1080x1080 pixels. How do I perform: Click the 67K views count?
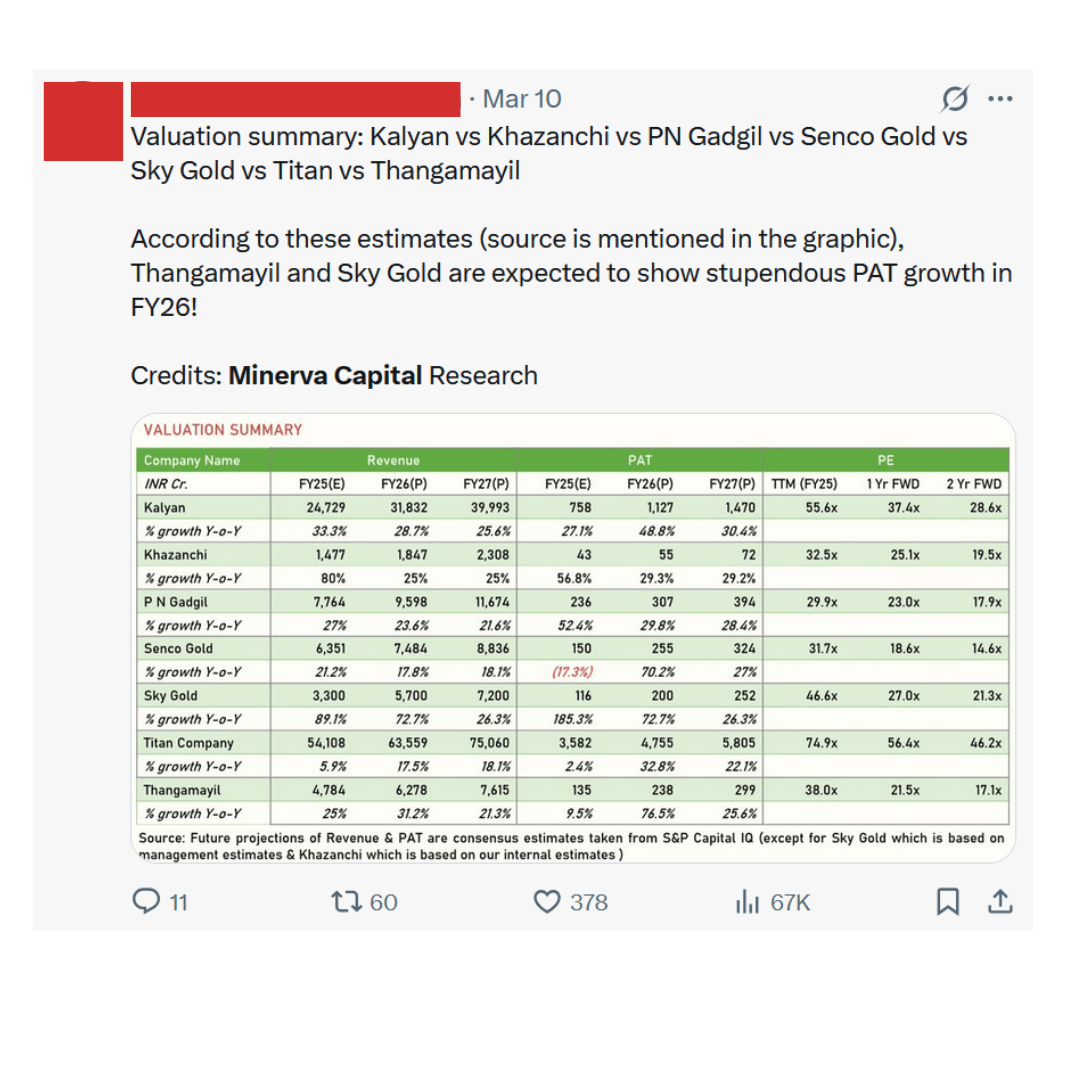(x=790, y=902)
